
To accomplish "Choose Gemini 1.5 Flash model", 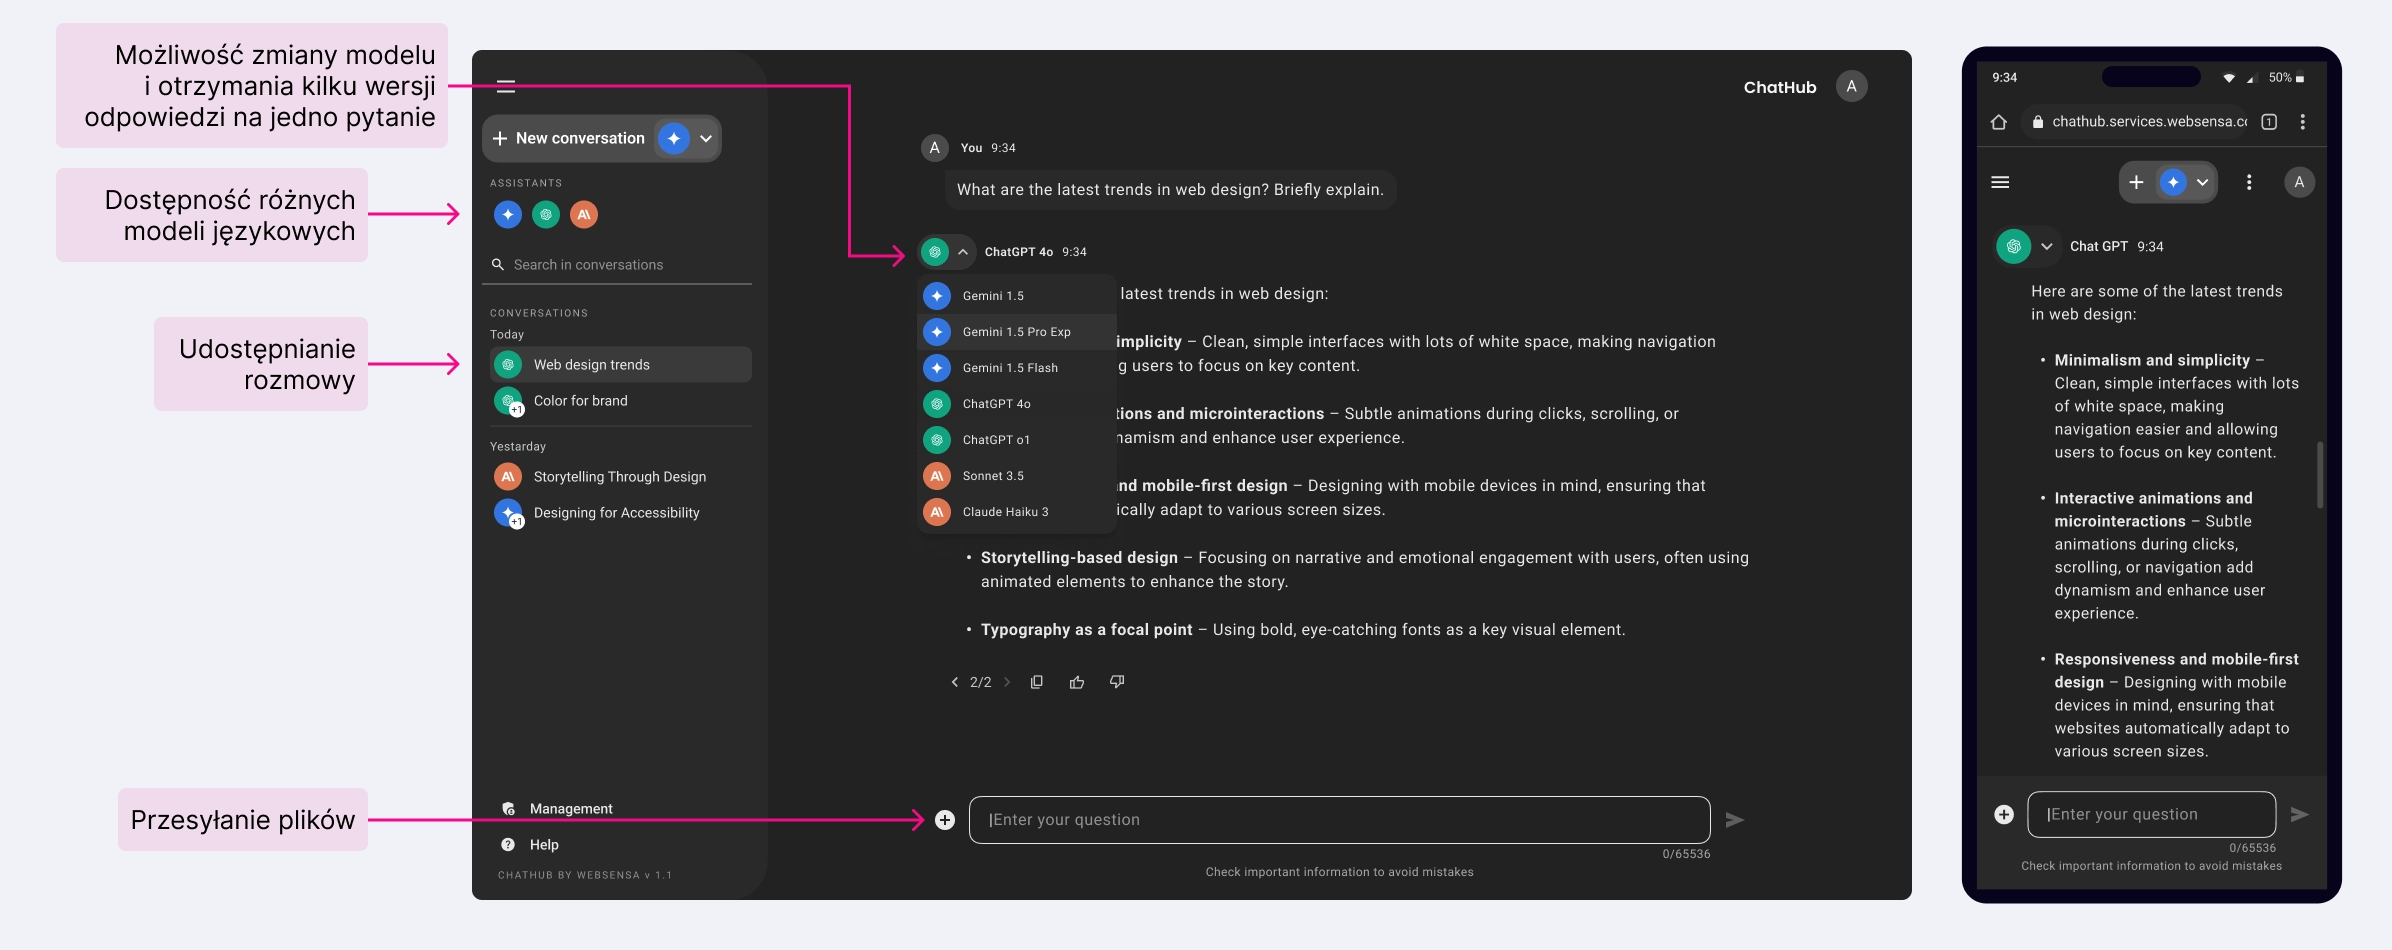I will [1016, 368].
